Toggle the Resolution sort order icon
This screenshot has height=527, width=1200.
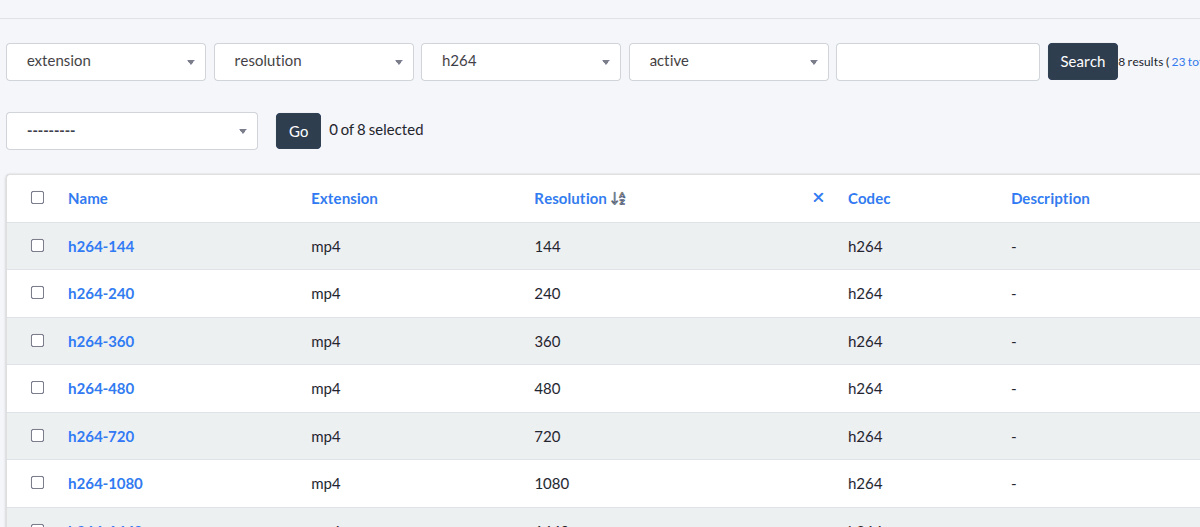(618, 199)
